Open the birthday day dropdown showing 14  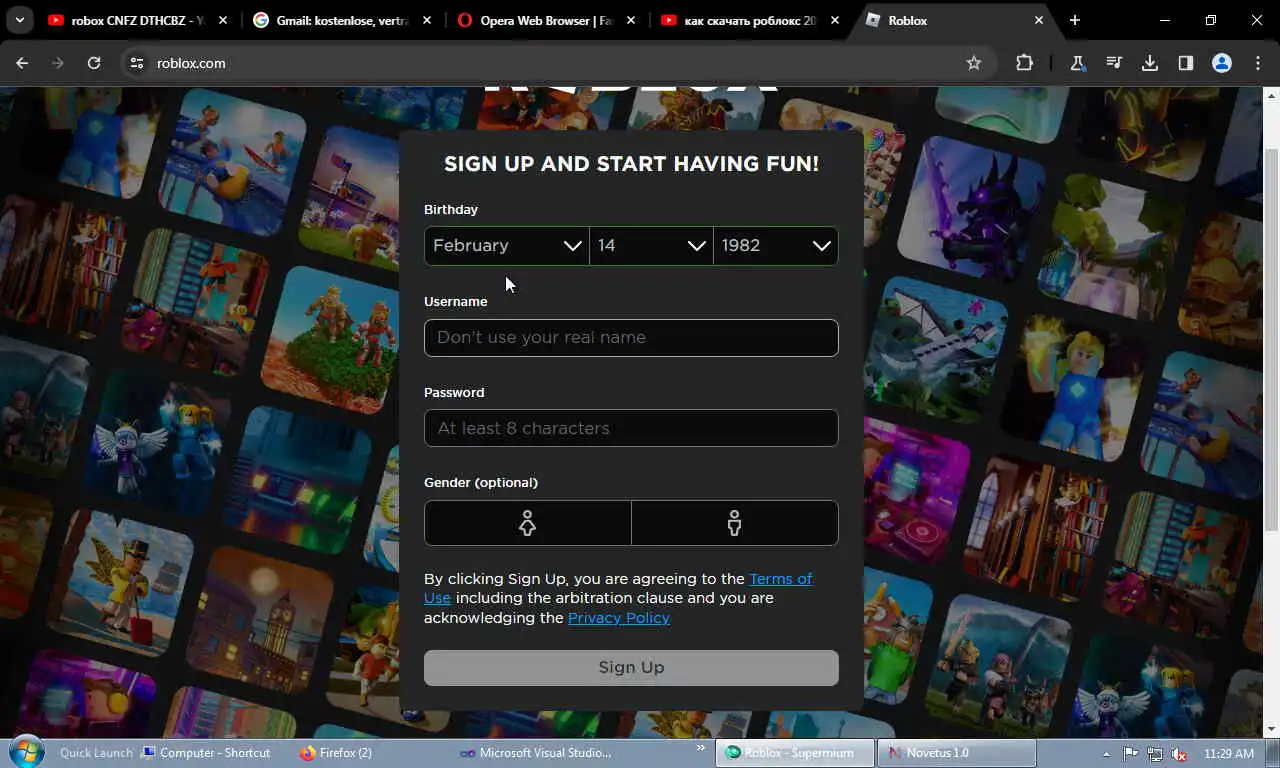tap(651, 246)
